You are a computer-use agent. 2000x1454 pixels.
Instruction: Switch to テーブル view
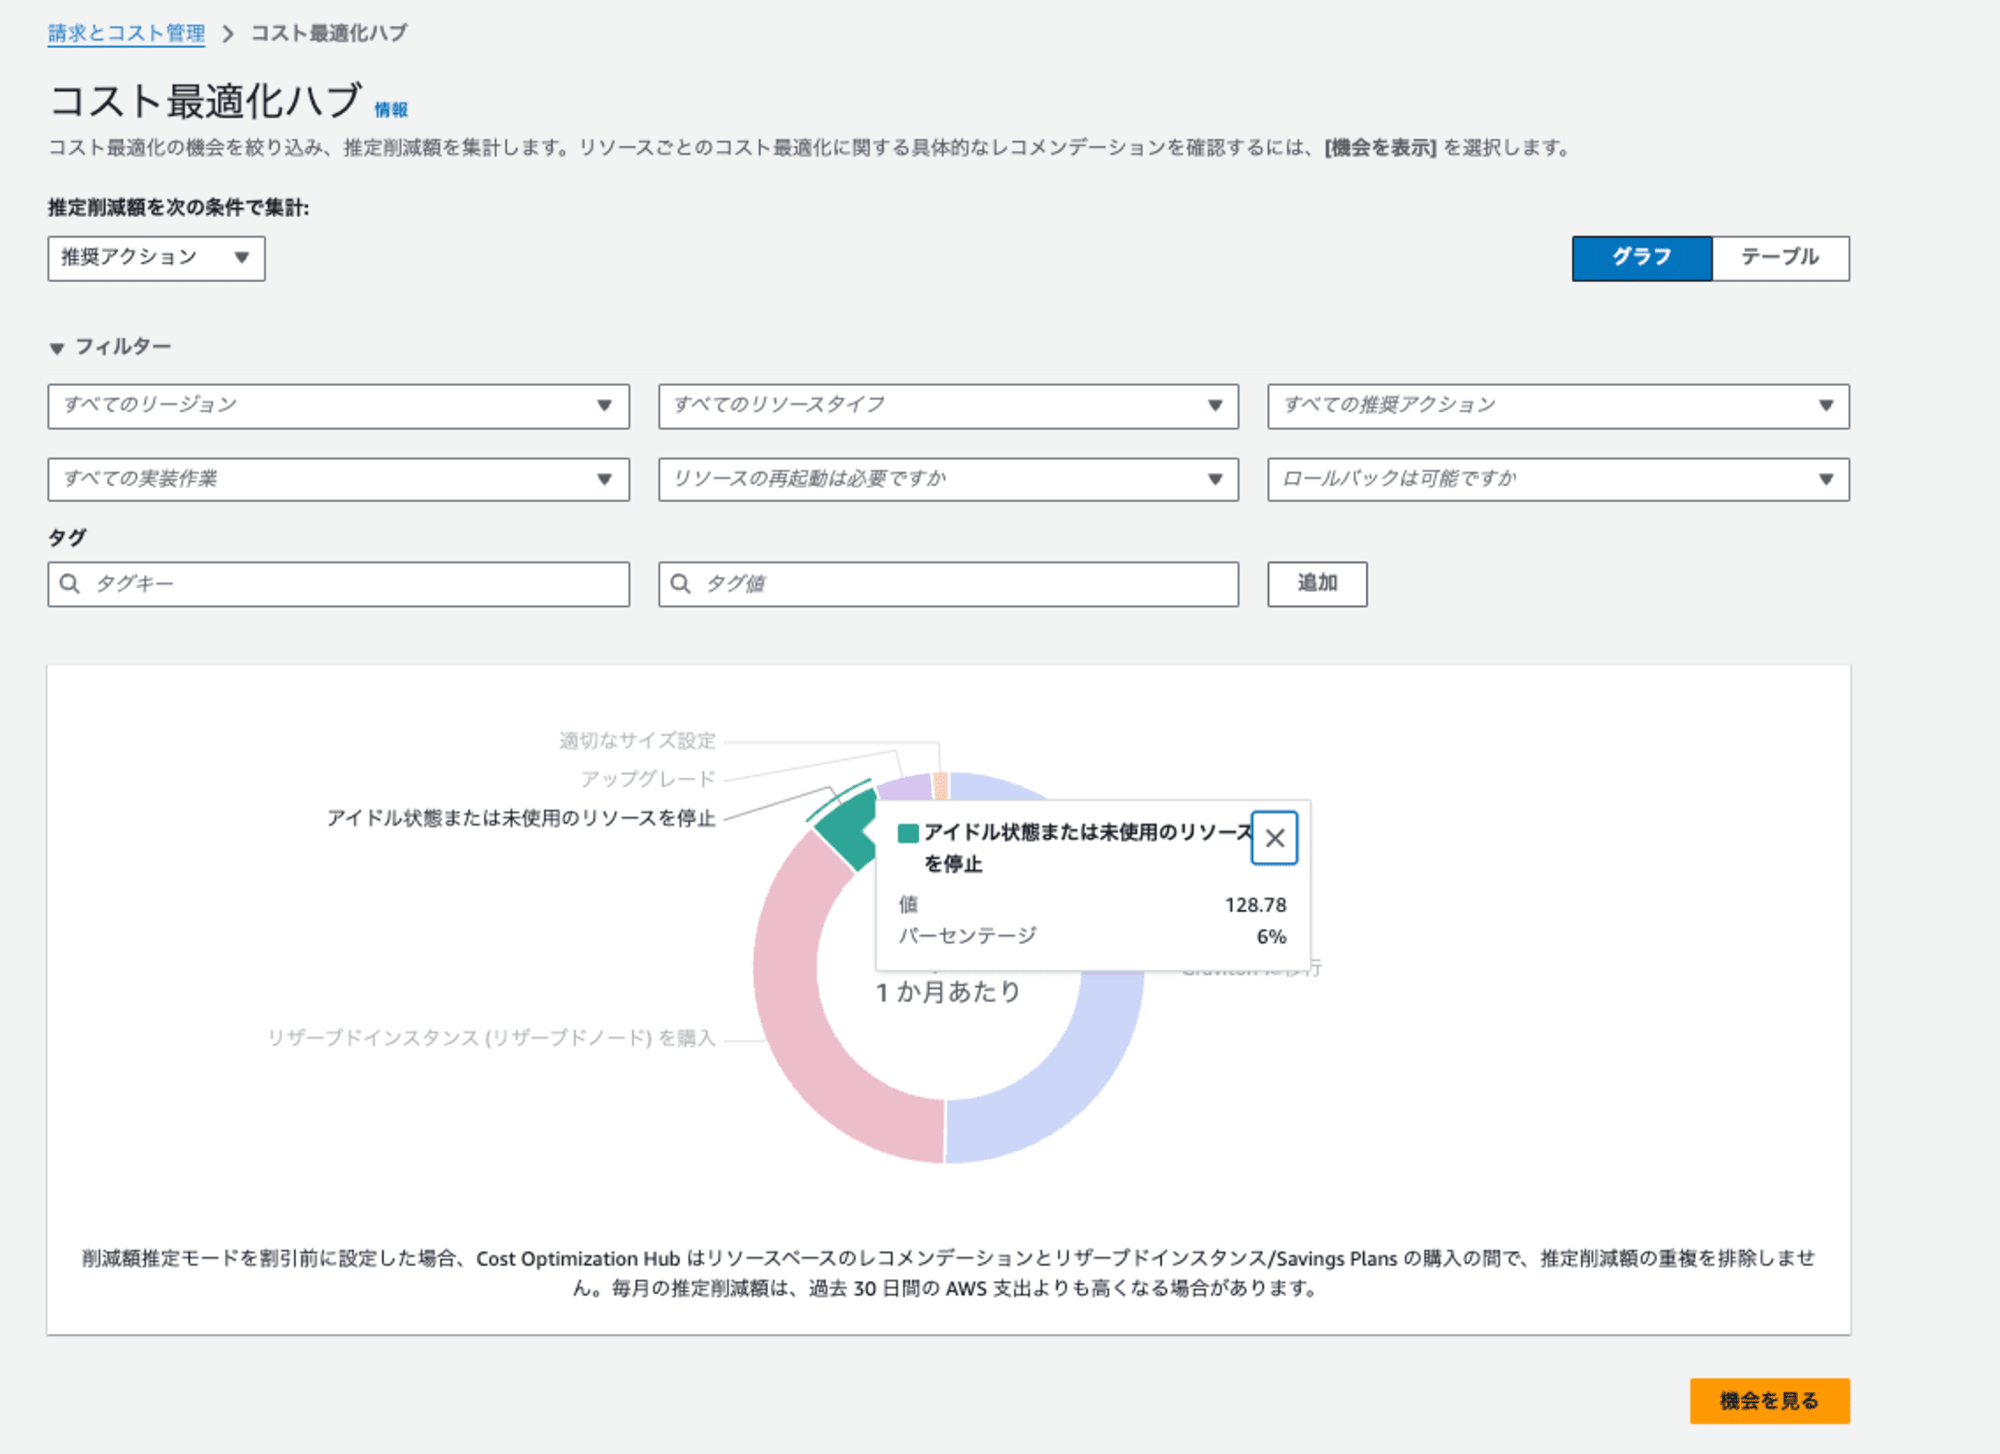[x=1781, y=258]
